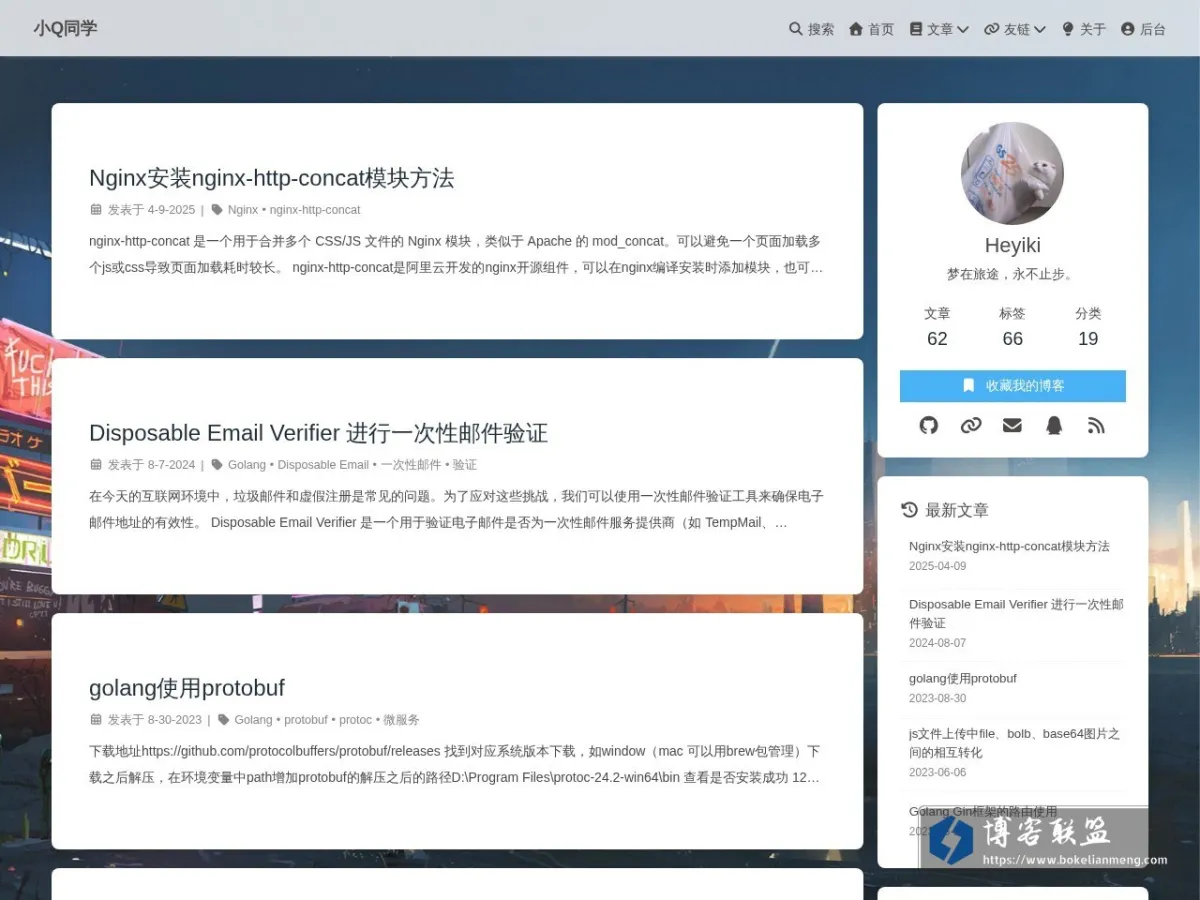Open recent post Disposable Email Verifier in sidebar
The width and height of the screenshot is (1200, 900).
pos(1016,613)
